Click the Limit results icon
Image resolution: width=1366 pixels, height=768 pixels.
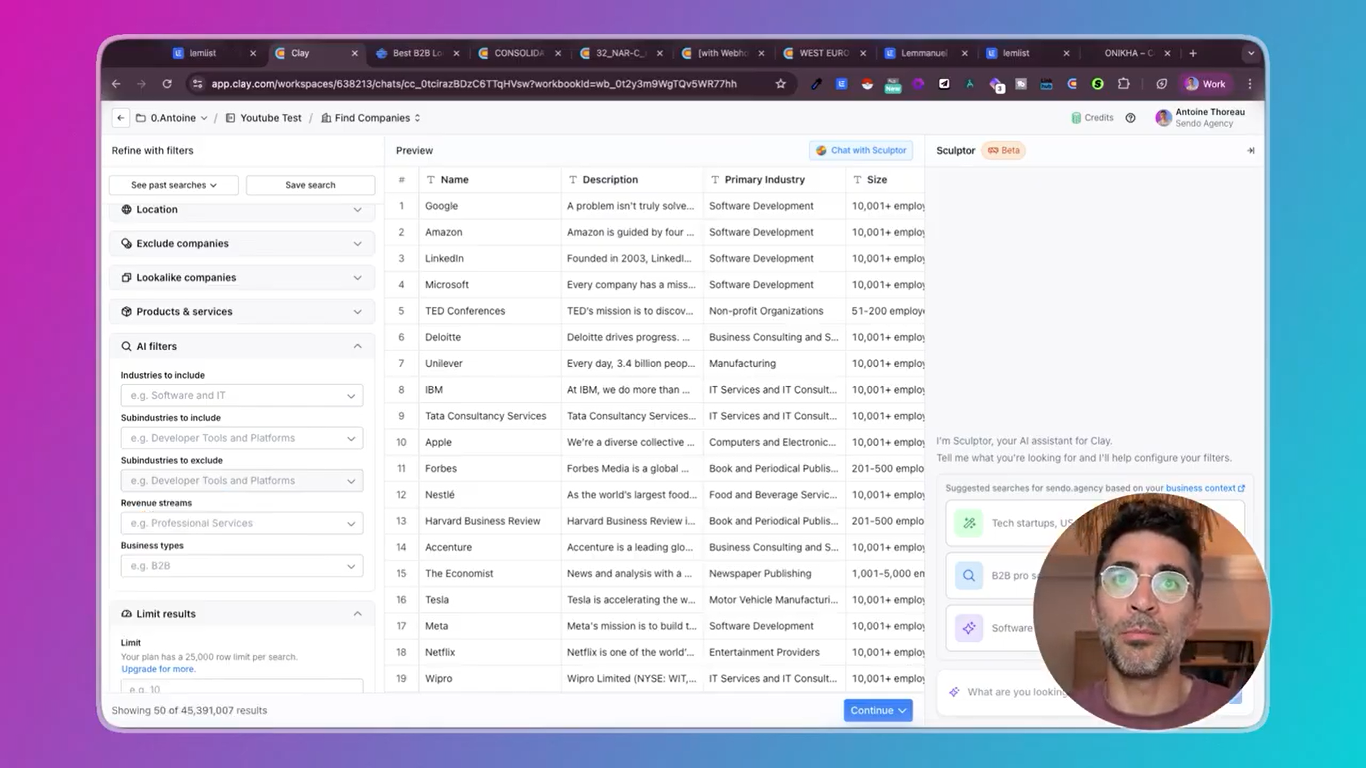pos(126,614)
